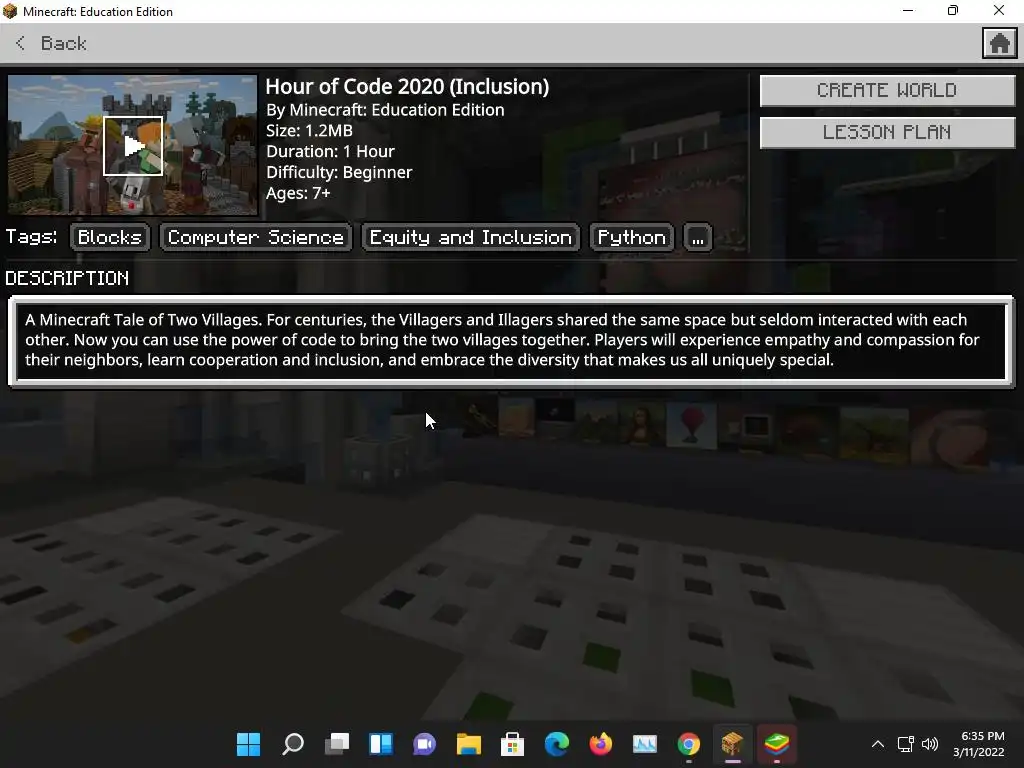Open Windows Search from taskbar
Viewport: 1024px width, 768px height.
pyautogui.click(x=293, y=744)
